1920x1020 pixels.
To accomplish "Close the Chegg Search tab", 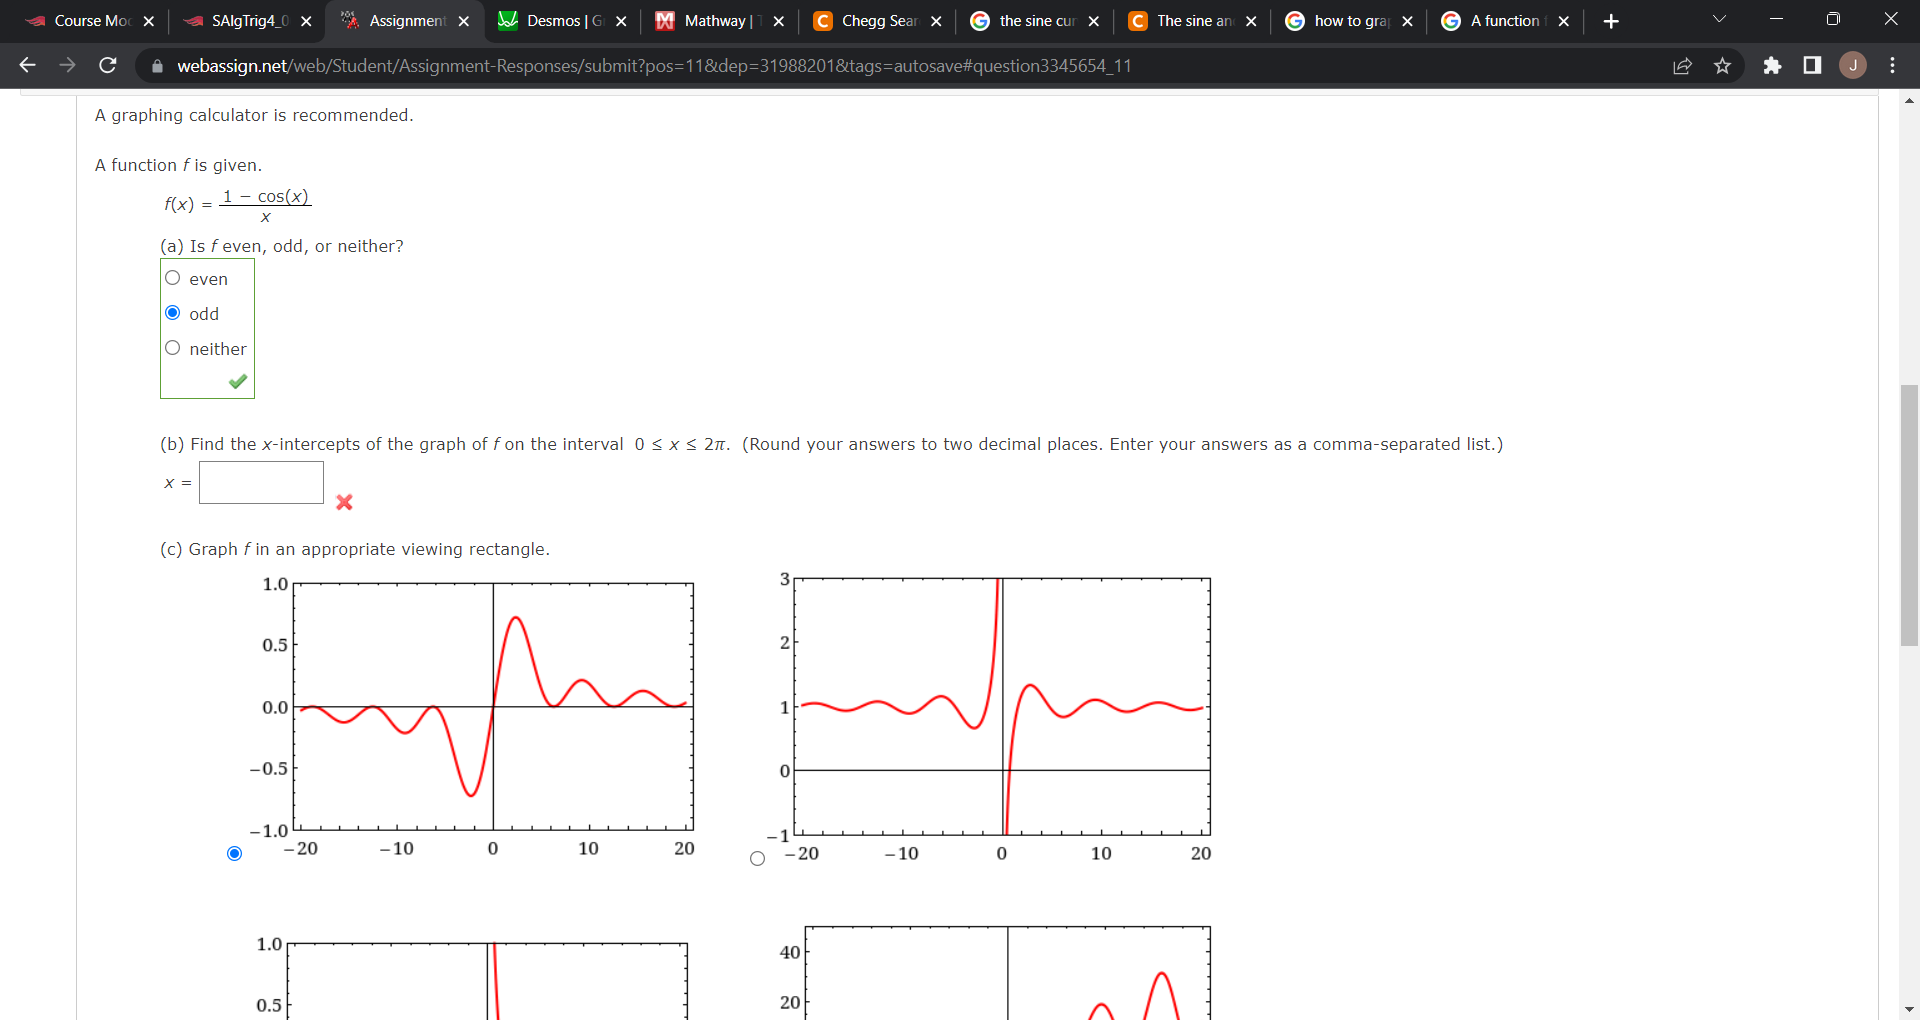I will (936, 20).
